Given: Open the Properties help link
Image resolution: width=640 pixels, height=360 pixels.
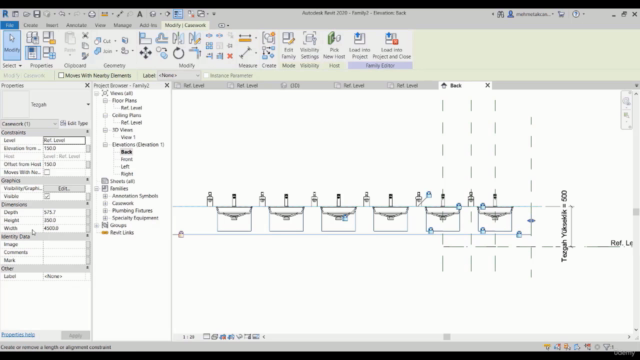Looking at the screenshot, I should click(x=18, y=334).
